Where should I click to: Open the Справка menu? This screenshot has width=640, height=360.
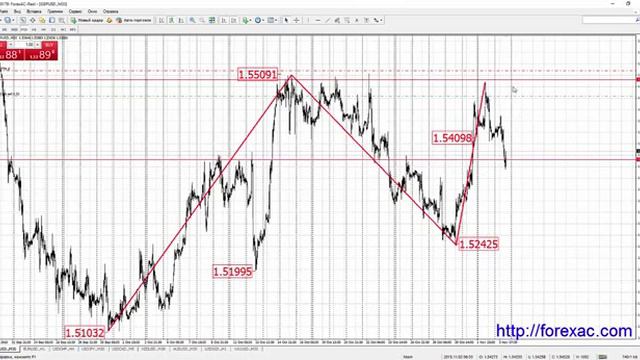coord(111,11)
